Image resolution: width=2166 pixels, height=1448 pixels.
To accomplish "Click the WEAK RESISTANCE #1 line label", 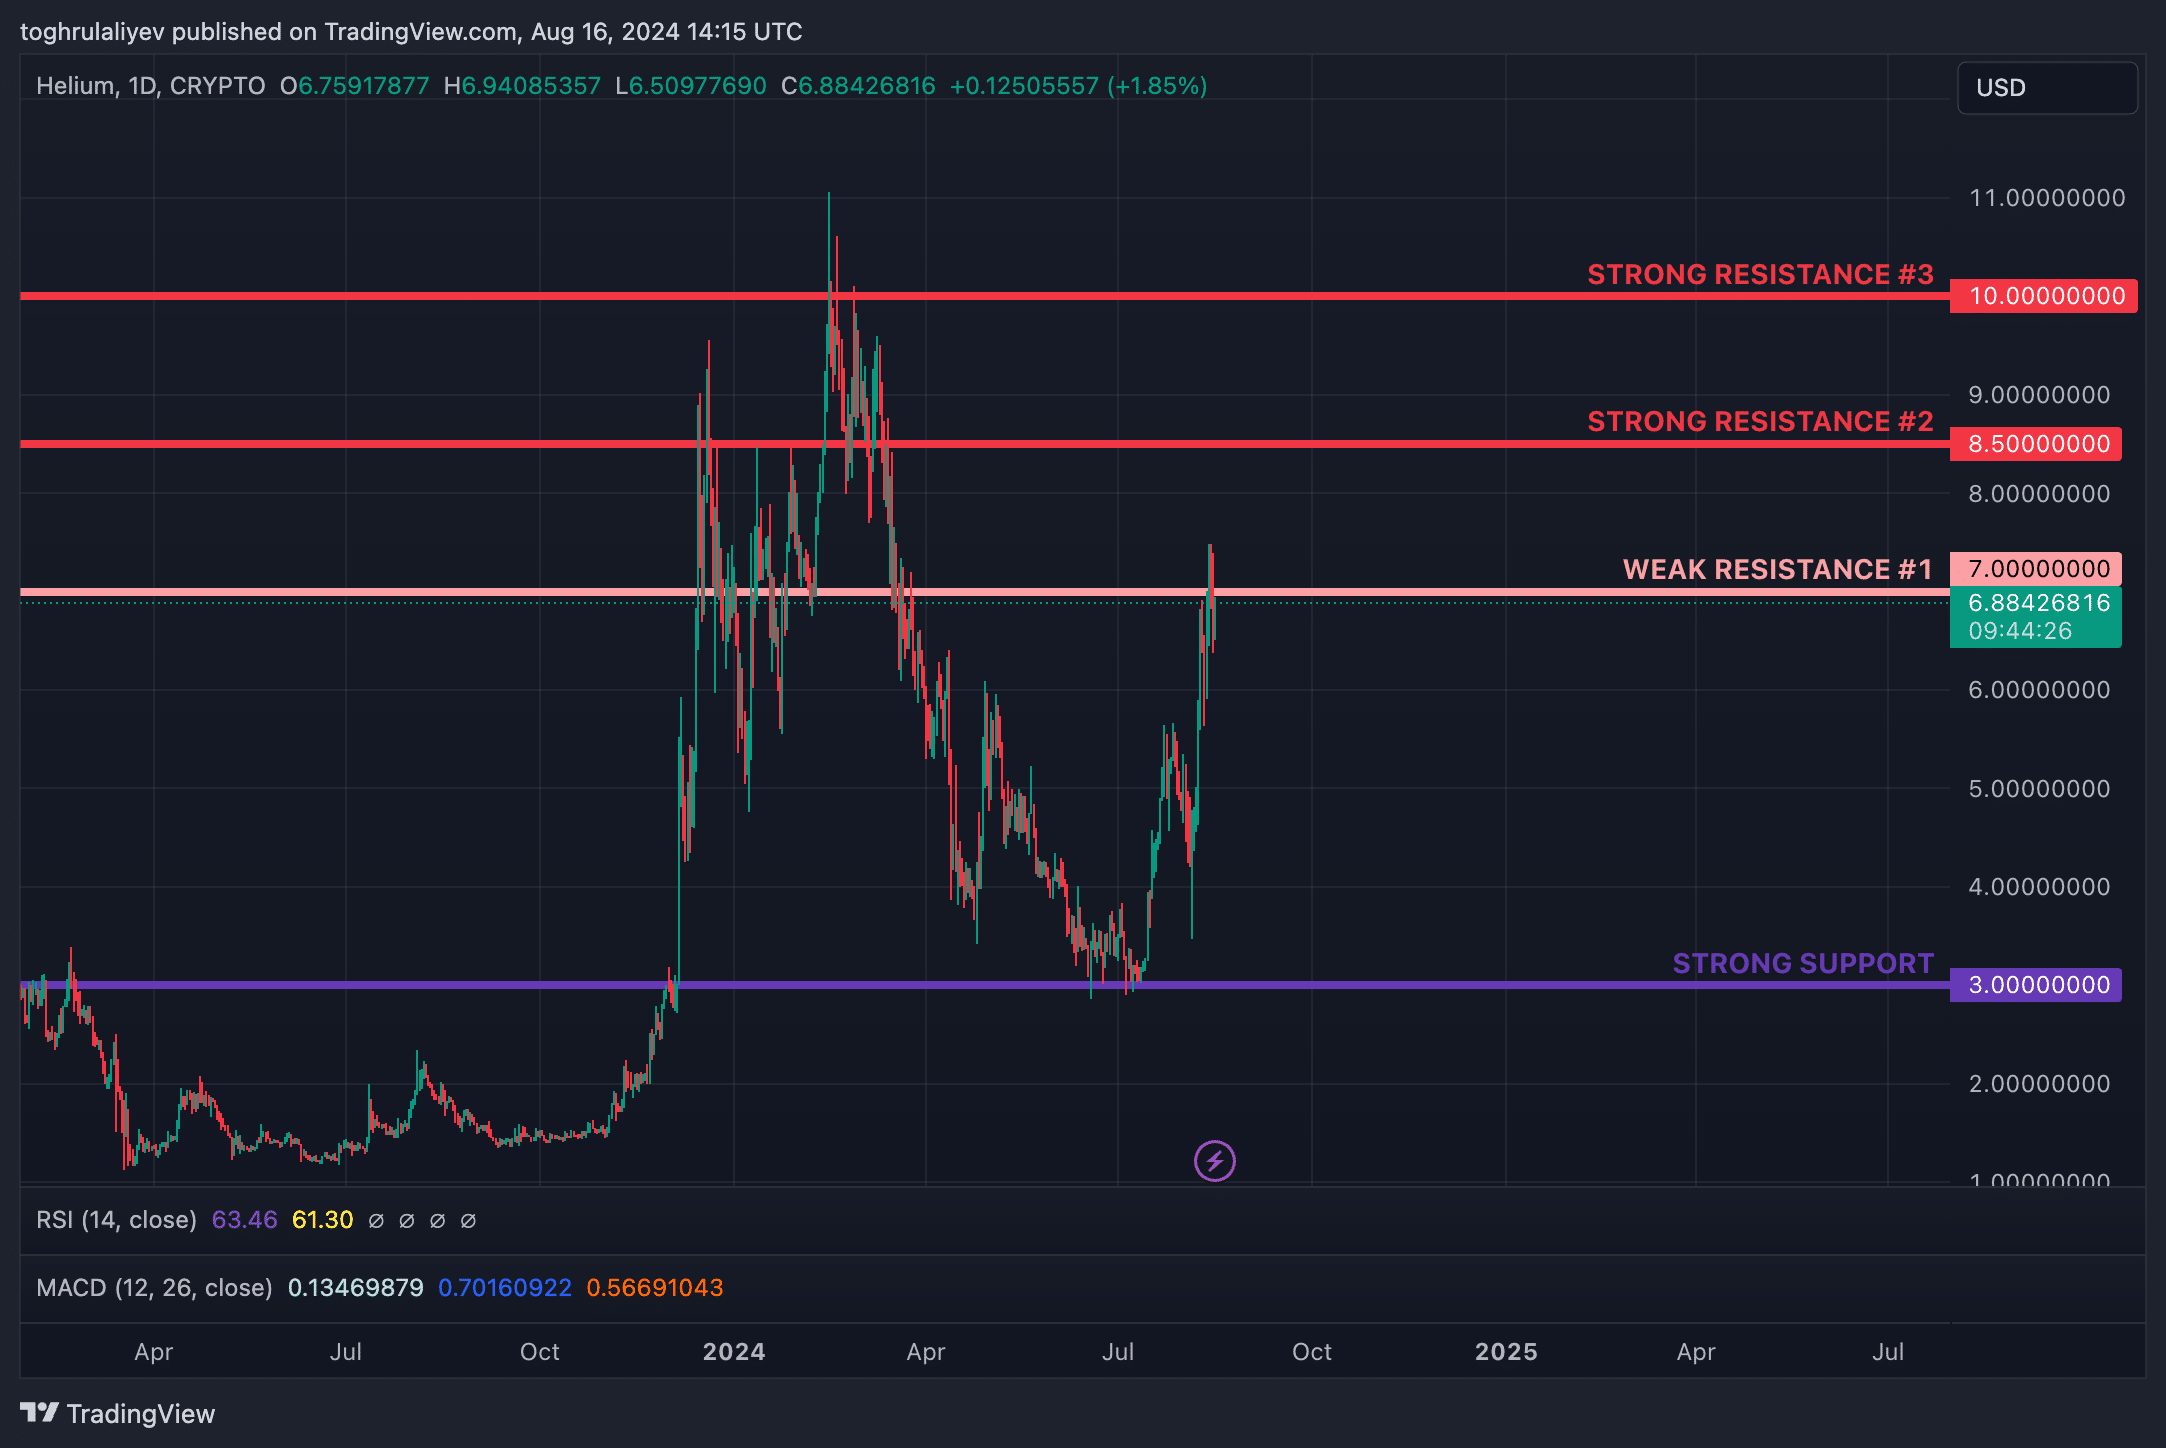I will pyautogui.click(x=1777, y=569).
